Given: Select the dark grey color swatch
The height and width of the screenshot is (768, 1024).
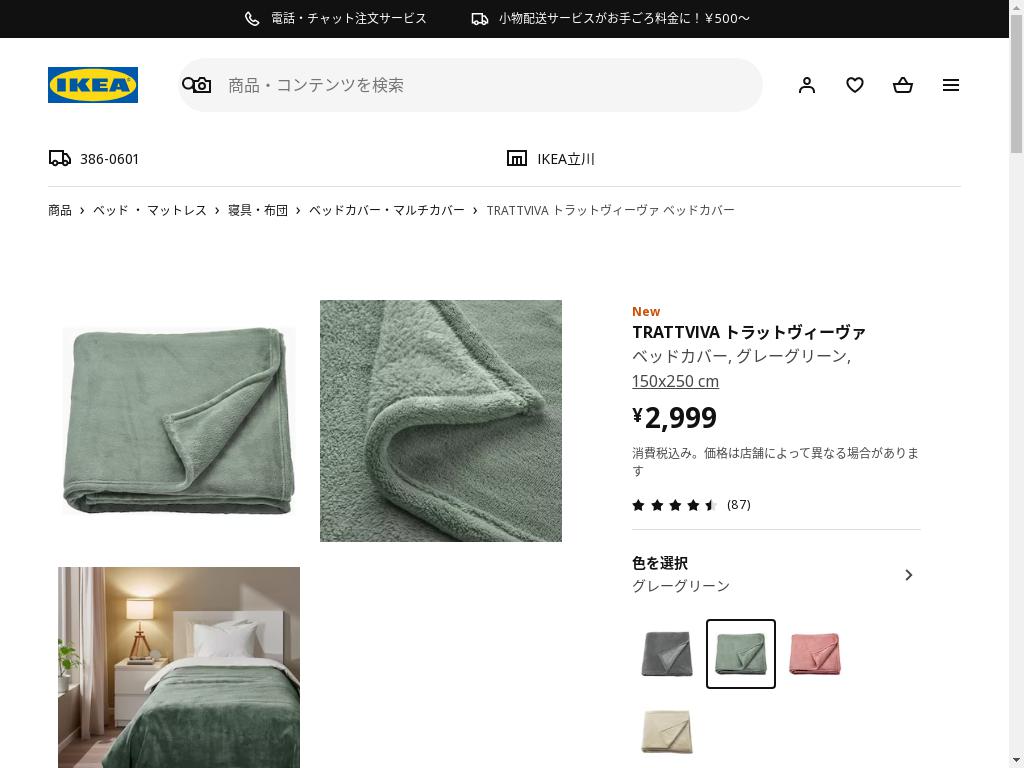Looking at the screenshot, I should coord(667,654).
